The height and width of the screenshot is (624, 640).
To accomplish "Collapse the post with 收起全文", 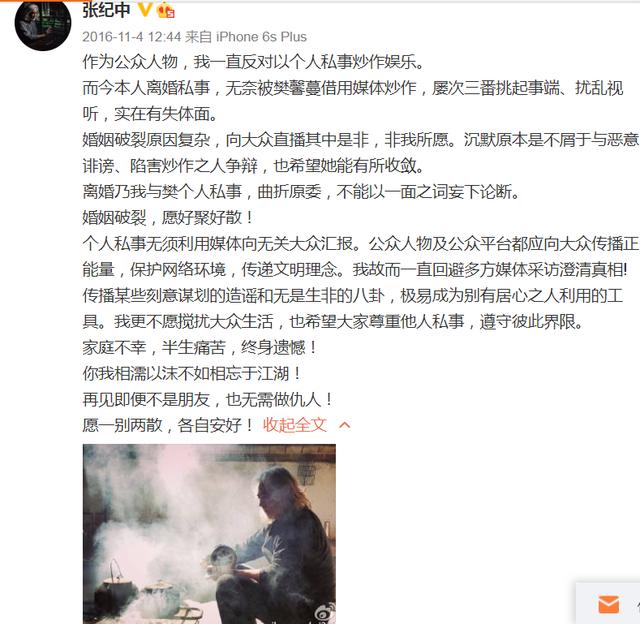I will tap(295, 425).
